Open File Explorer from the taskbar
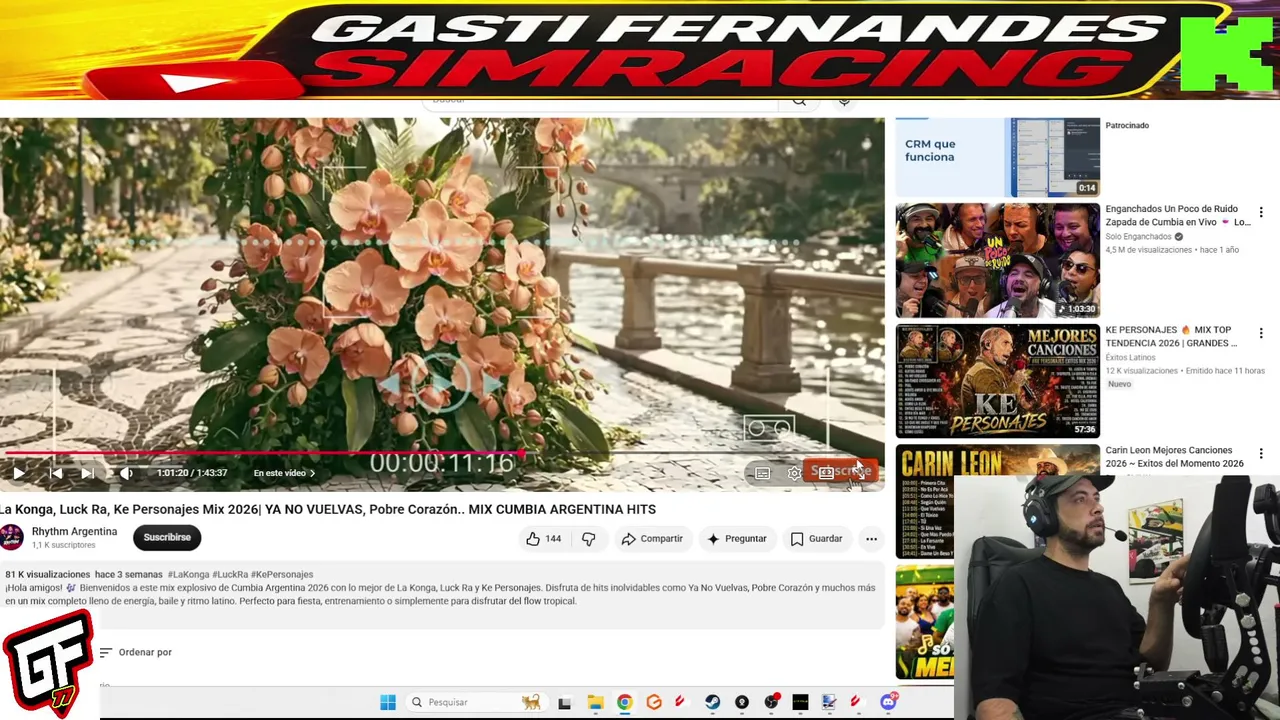1280x720 pixels. click(x=595, y=702)
